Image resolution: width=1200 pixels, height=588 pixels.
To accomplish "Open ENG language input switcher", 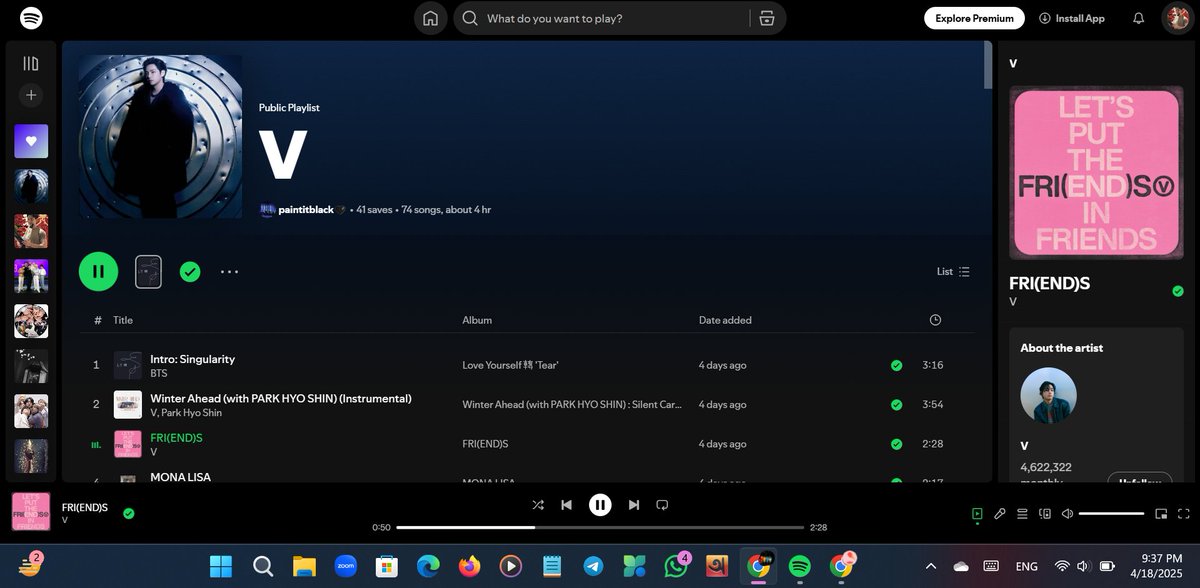I will (x=1026, y=566).
